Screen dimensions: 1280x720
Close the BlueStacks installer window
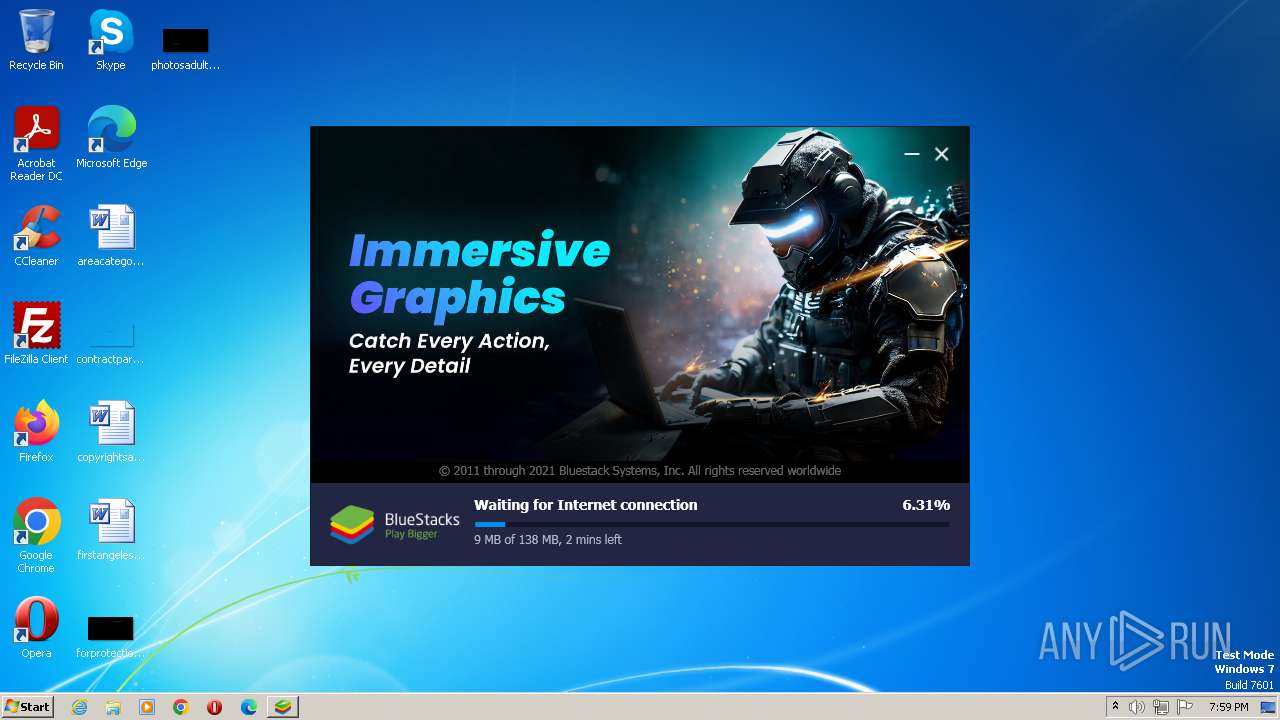point(941,154)
